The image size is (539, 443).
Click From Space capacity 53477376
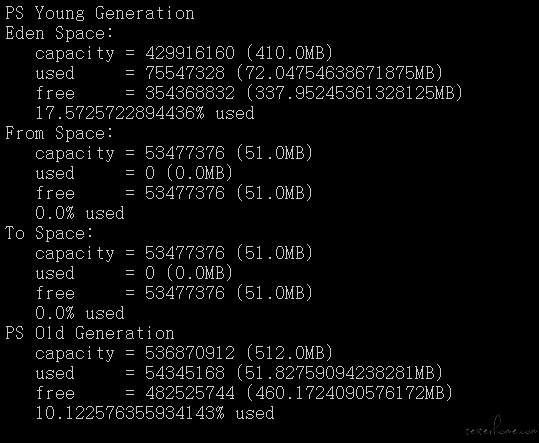pos(185,153)
